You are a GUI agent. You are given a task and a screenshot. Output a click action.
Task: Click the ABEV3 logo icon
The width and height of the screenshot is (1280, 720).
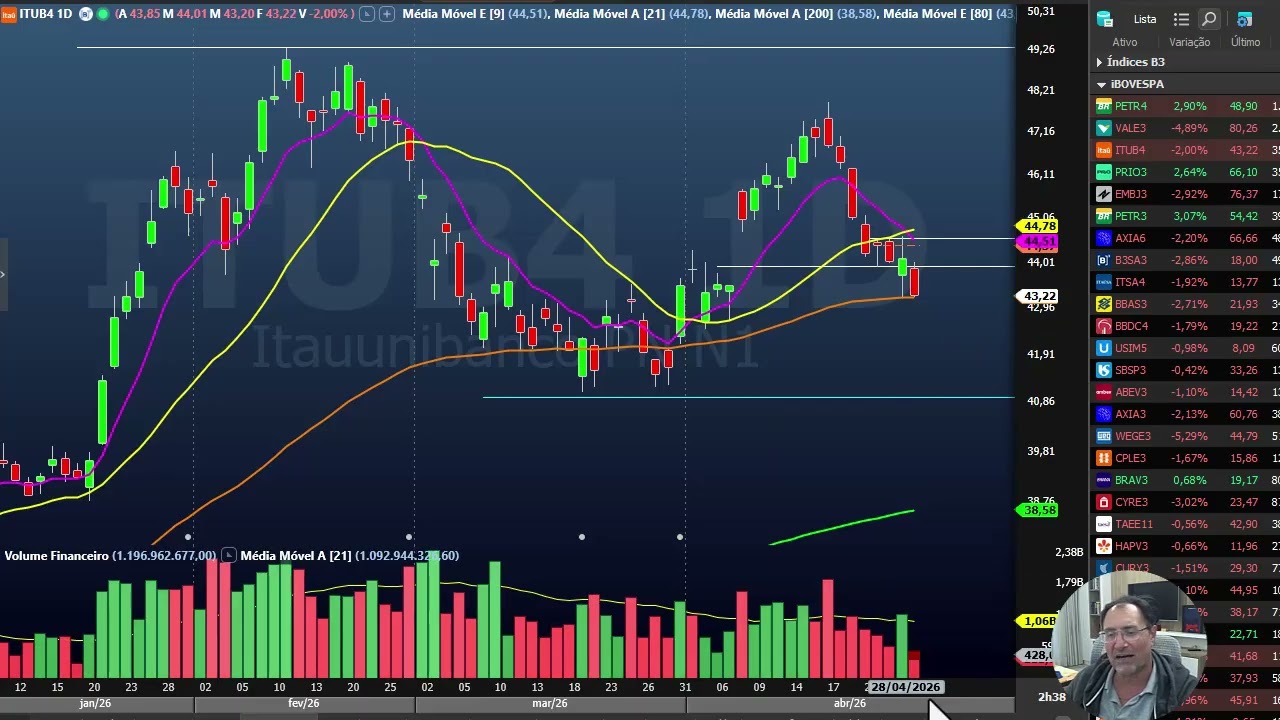pos(1104,392)
